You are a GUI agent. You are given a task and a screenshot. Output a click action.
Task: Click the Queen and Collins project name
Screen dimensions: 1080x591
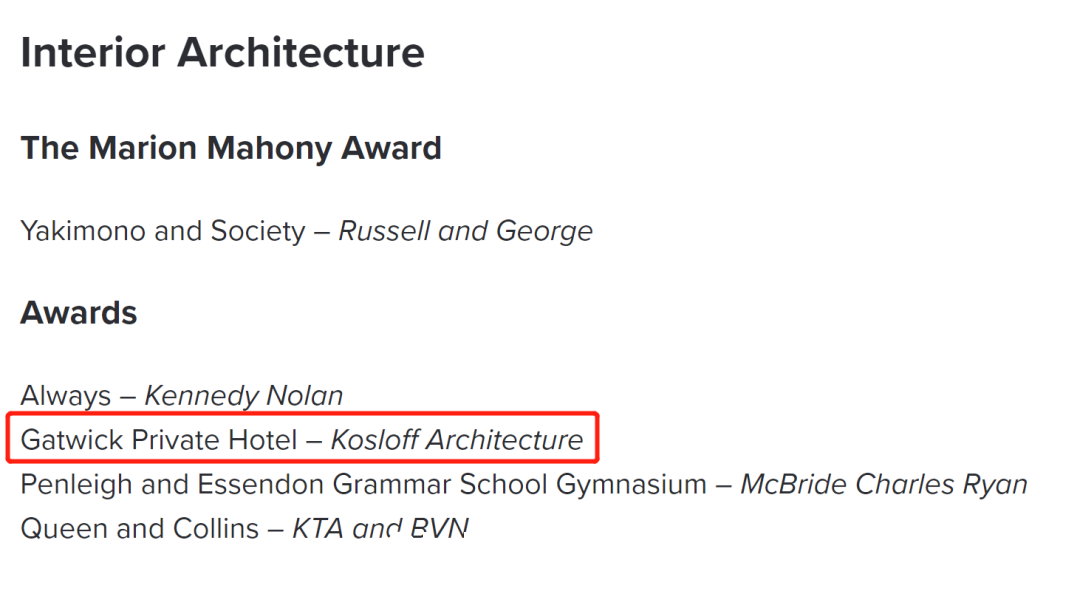pyautogui.click(x=140, y=529)
